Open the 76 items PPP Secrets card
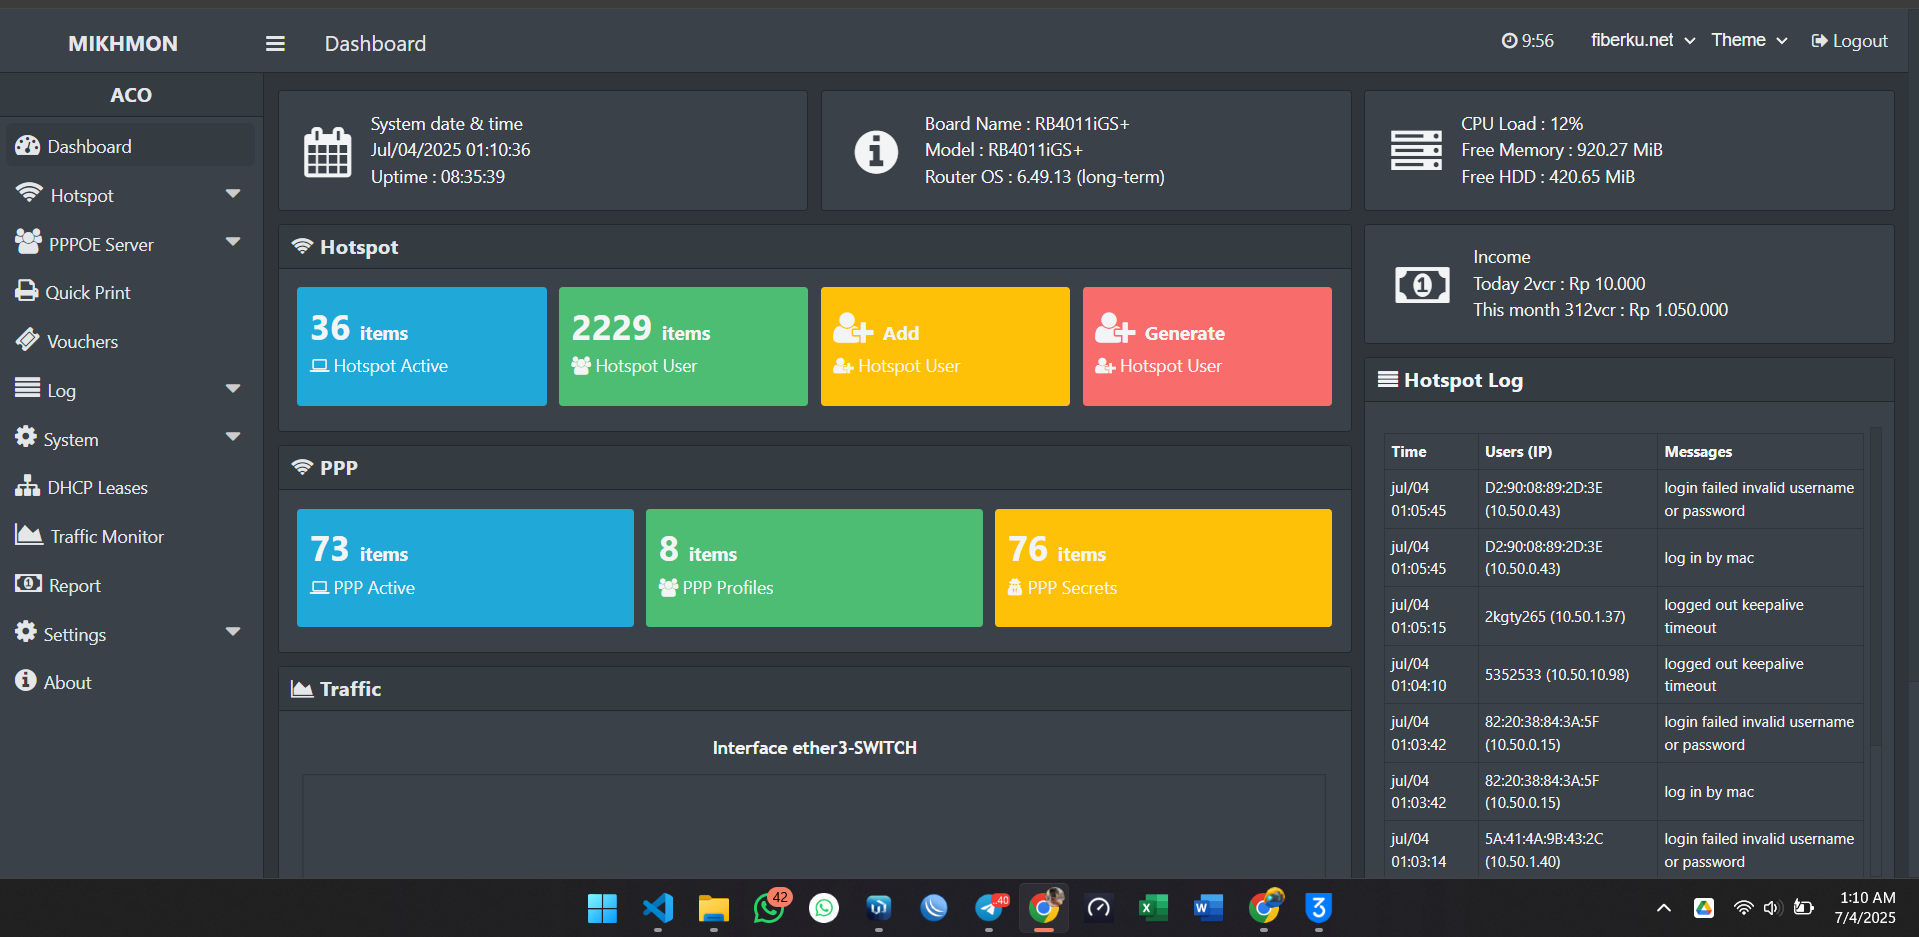 click(1163, 568)
